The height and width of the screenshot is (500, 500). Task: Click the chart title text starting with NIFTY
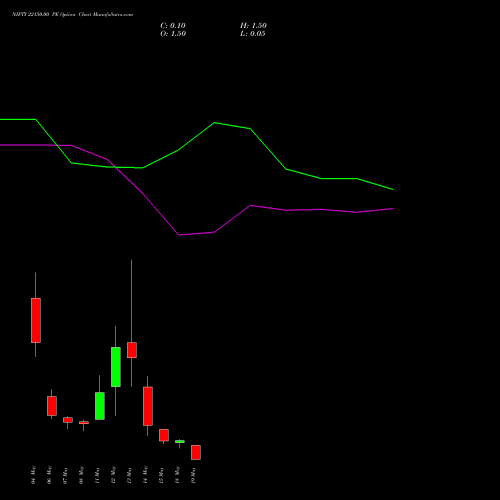tap(72, 15)
